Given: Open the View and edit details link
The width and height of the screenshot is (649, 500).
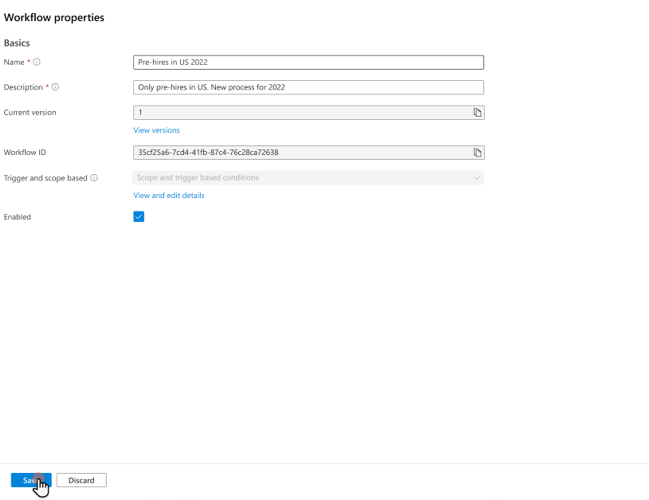Looking at the screenshot, I should (x=169, y=195).
